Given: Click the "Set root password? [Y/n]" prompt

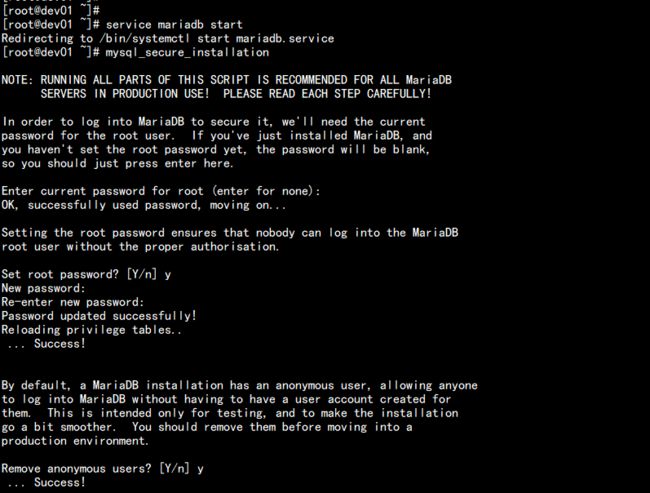Looking at the screenshot, I should (x=83, y=274).
